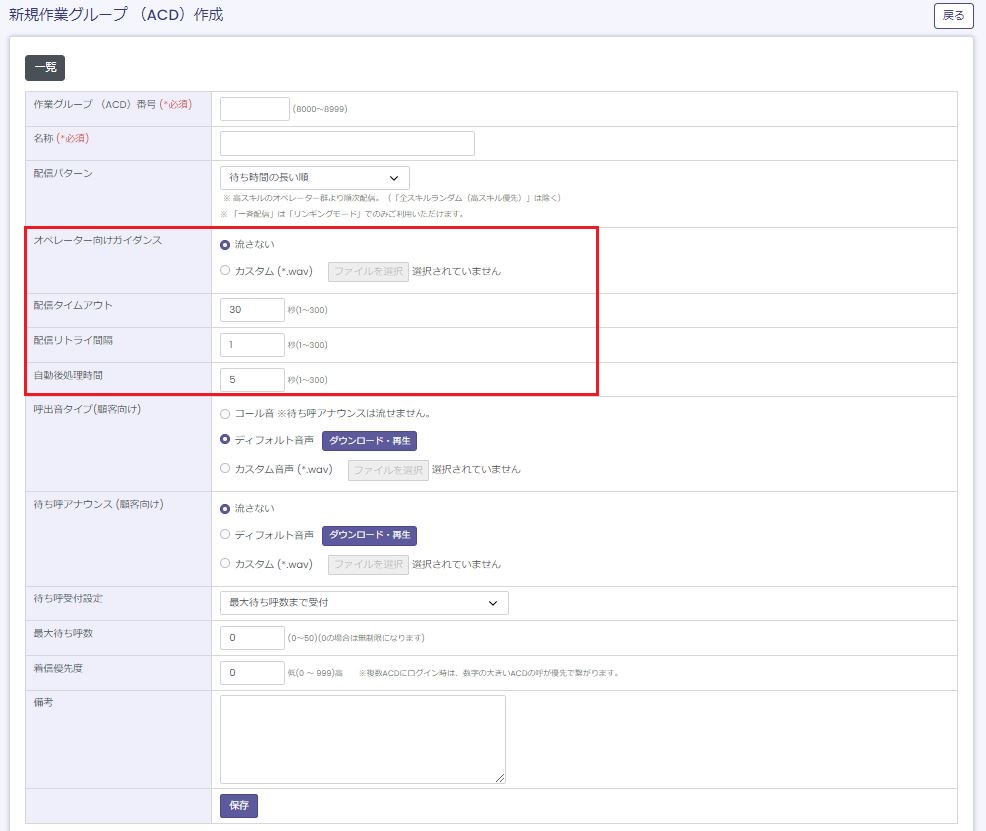Choose コール音 as 呼出音タイプ

pos(225,414)
